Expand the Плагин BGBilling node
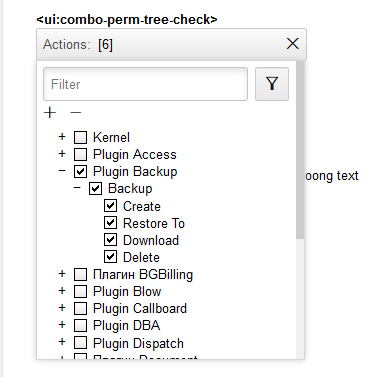Screen dimensions: 387x377 point(62,274)
